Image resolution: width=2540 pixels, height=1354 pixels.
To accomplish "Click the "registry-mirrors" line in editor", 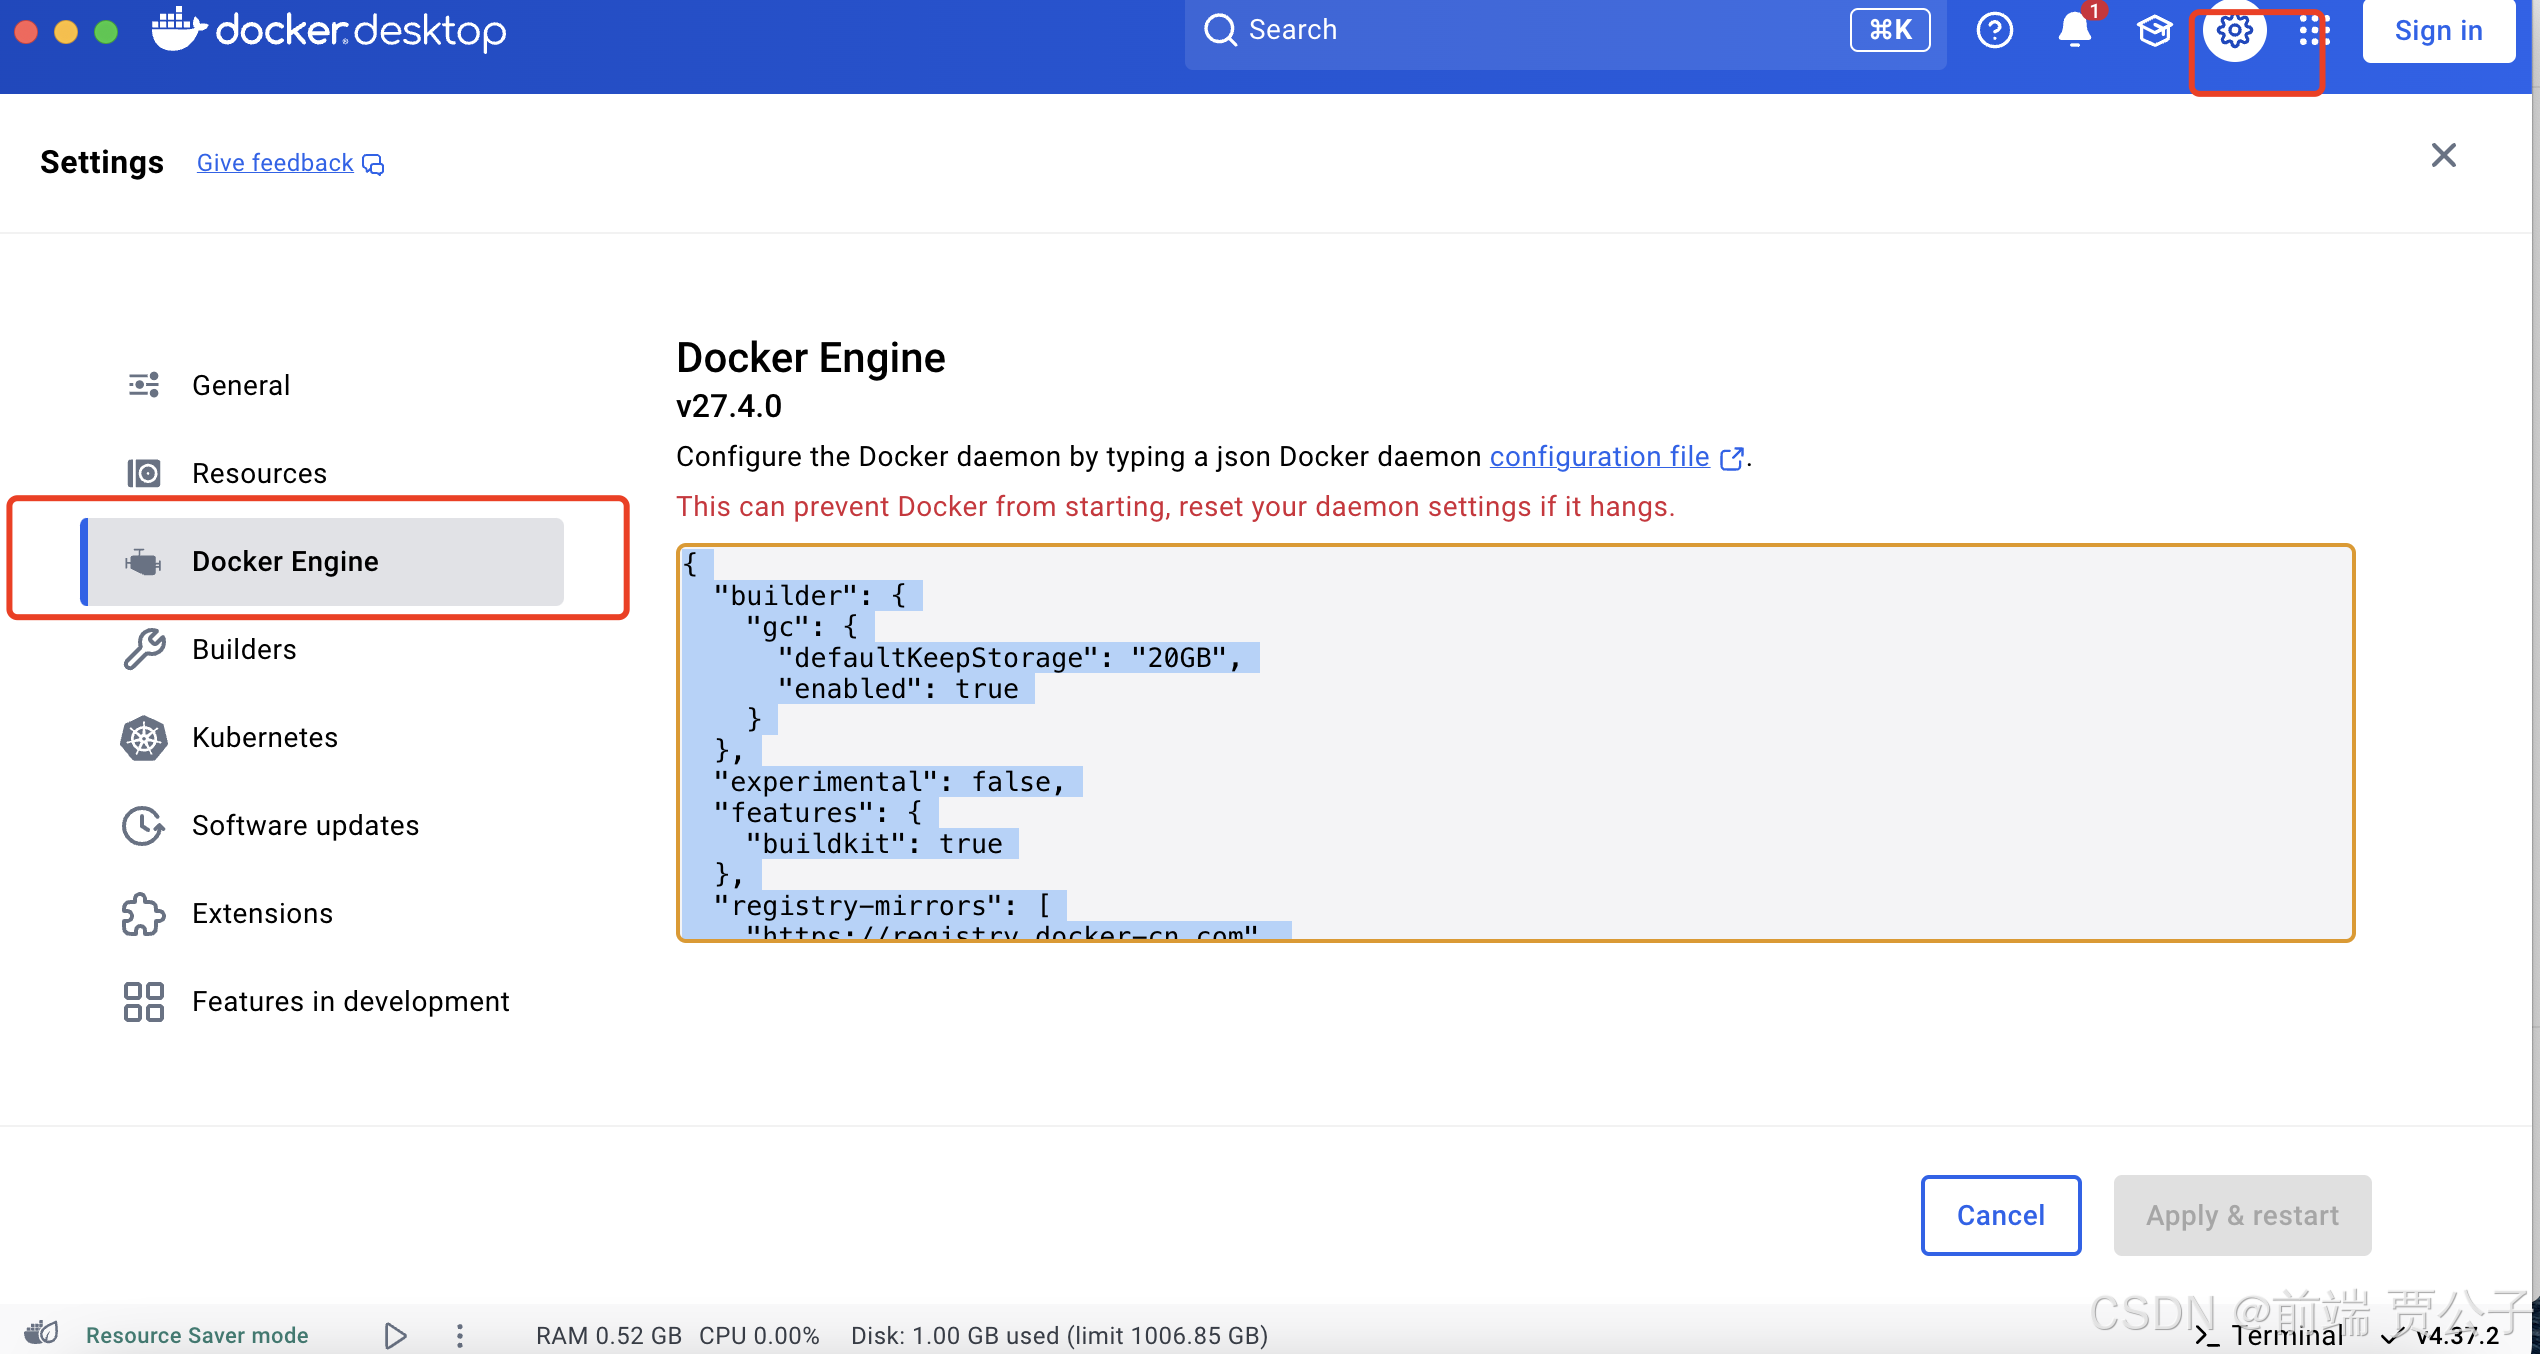I will (x=881, y=905).
